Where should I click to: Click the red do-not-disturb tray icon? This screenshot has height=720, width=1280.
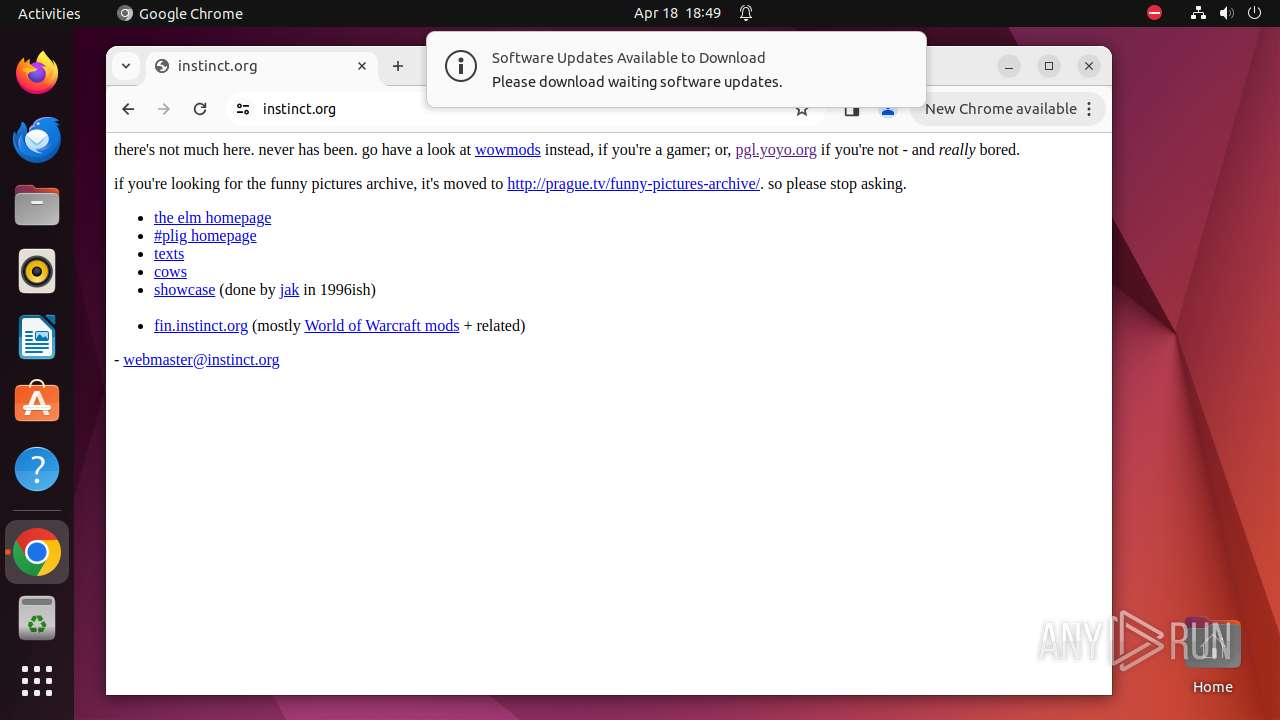(1154, 13)
